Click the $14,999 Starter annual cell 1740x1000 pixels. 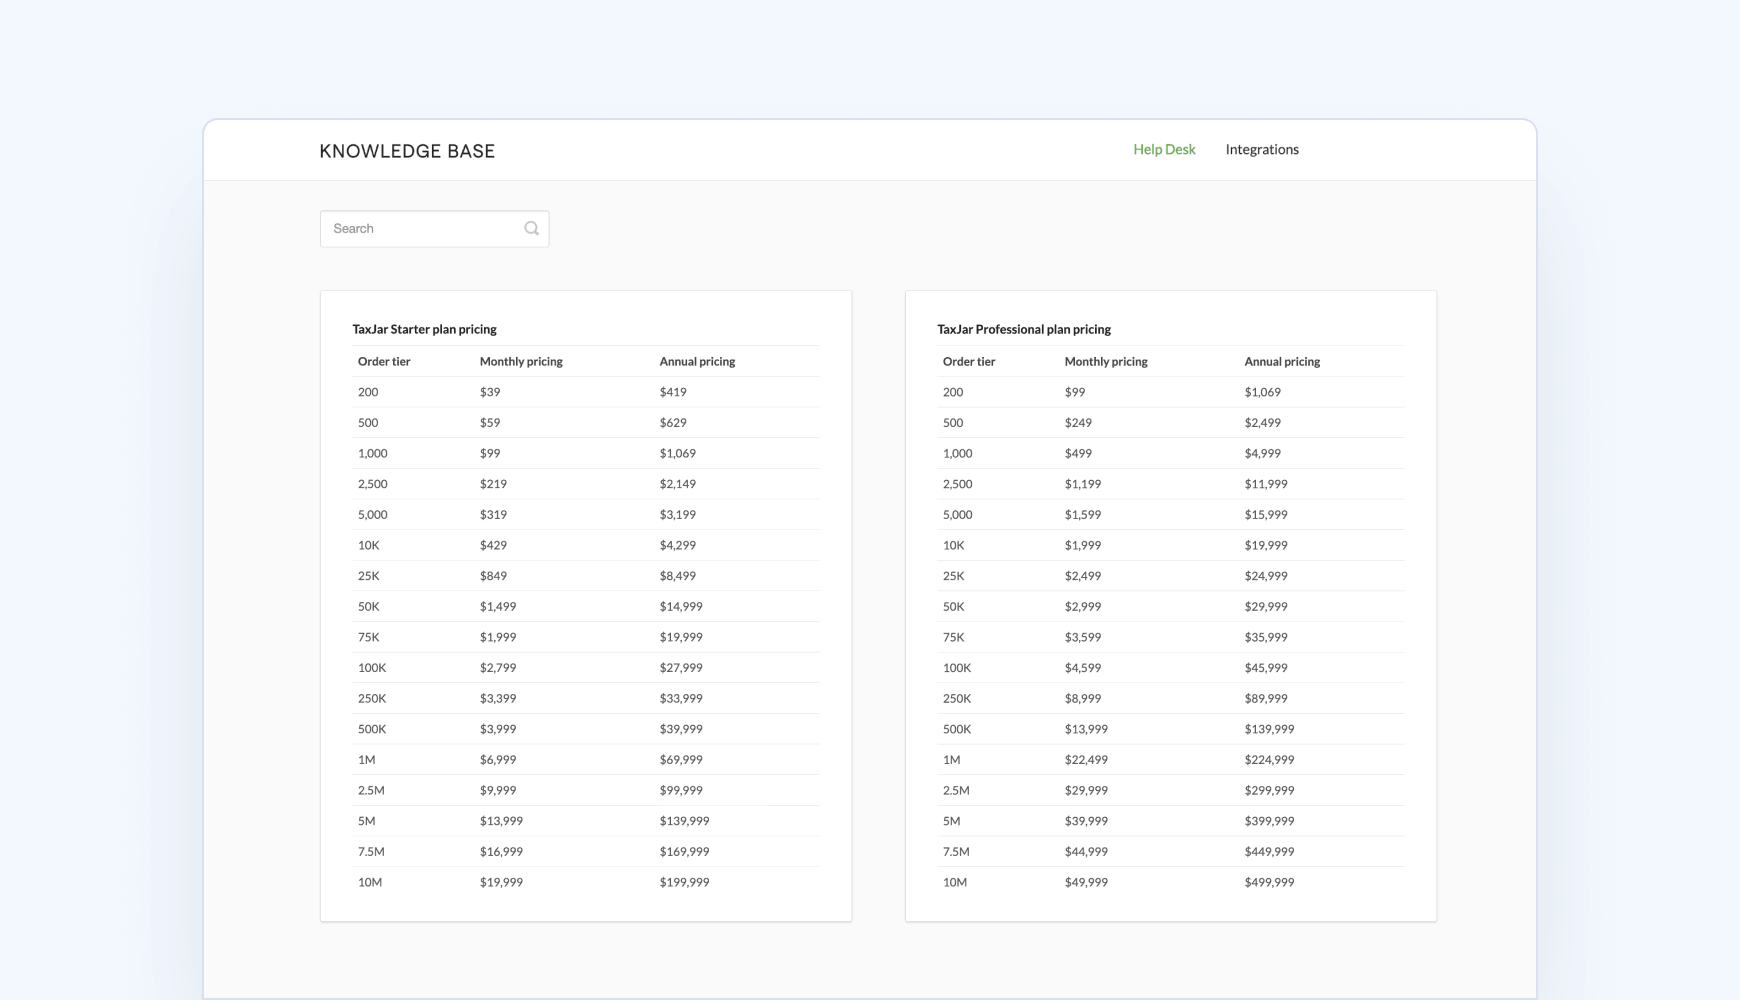681,607
